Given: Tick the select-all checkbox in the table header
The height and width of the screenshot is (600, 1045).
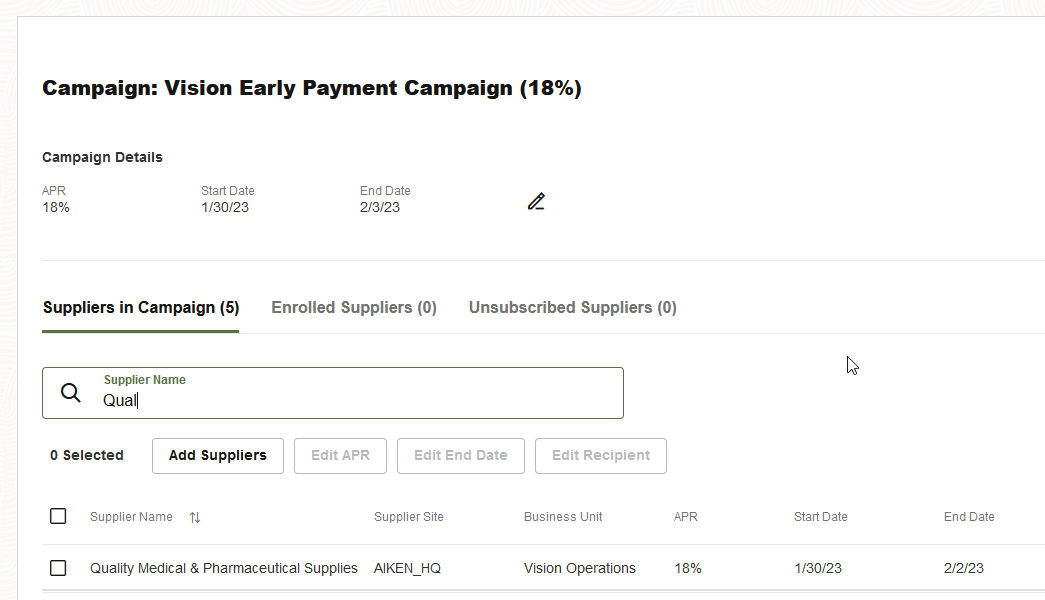Looking at the screenshot, I should (x=58, y=516).
